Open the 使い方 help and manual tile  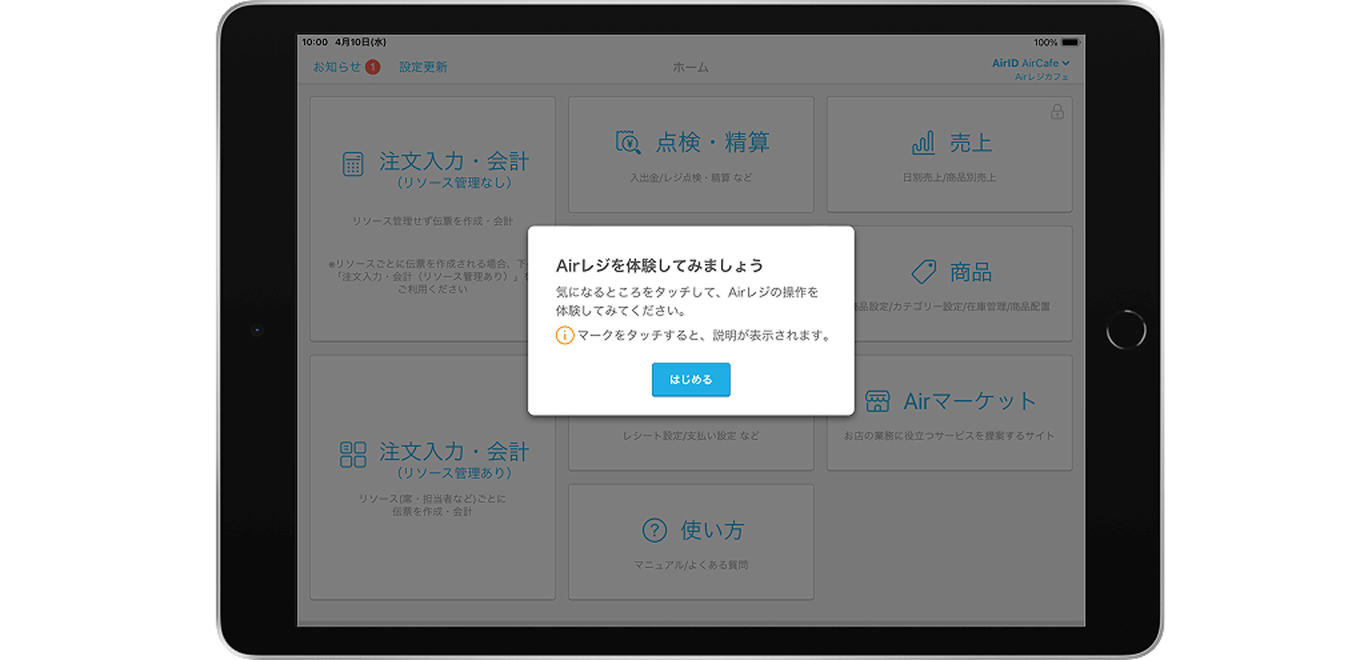[692, 540]
